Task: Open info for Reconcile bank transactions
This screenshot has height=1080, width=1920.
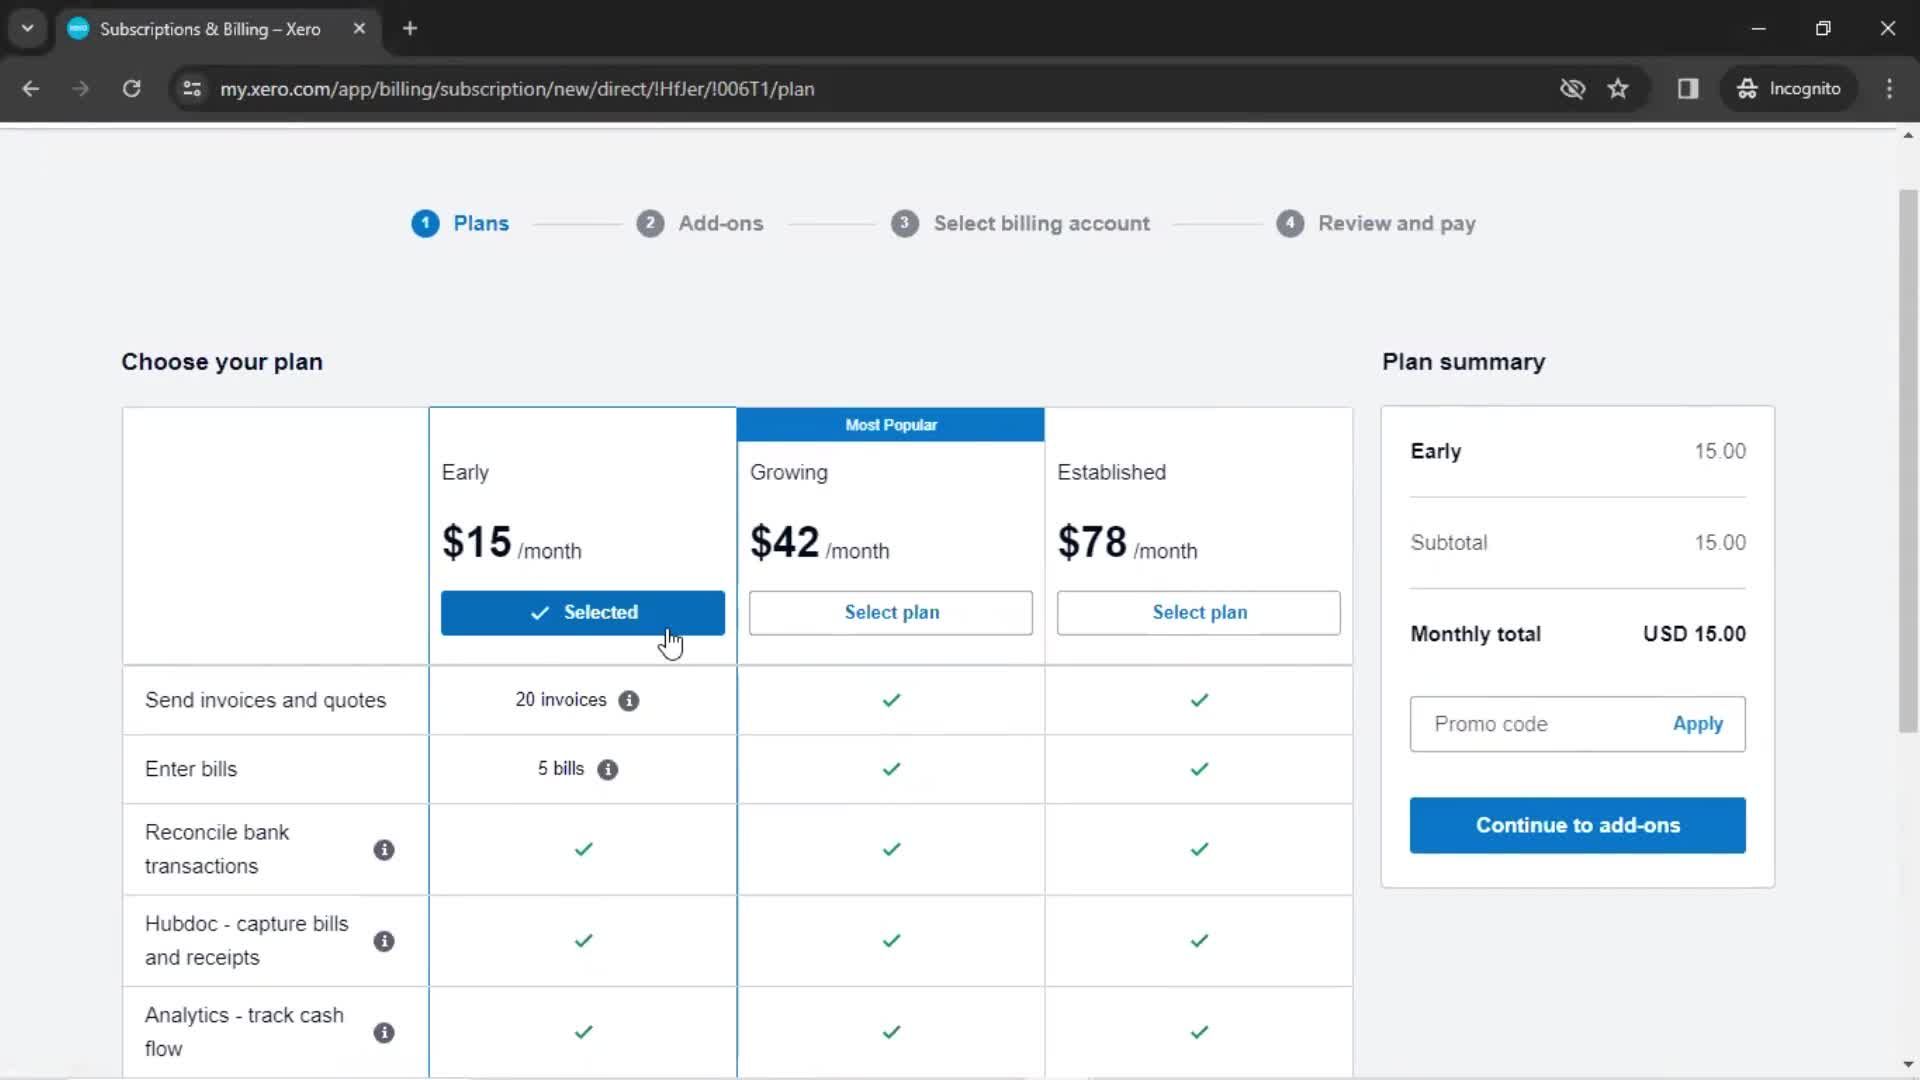Action: coord(384,850)
